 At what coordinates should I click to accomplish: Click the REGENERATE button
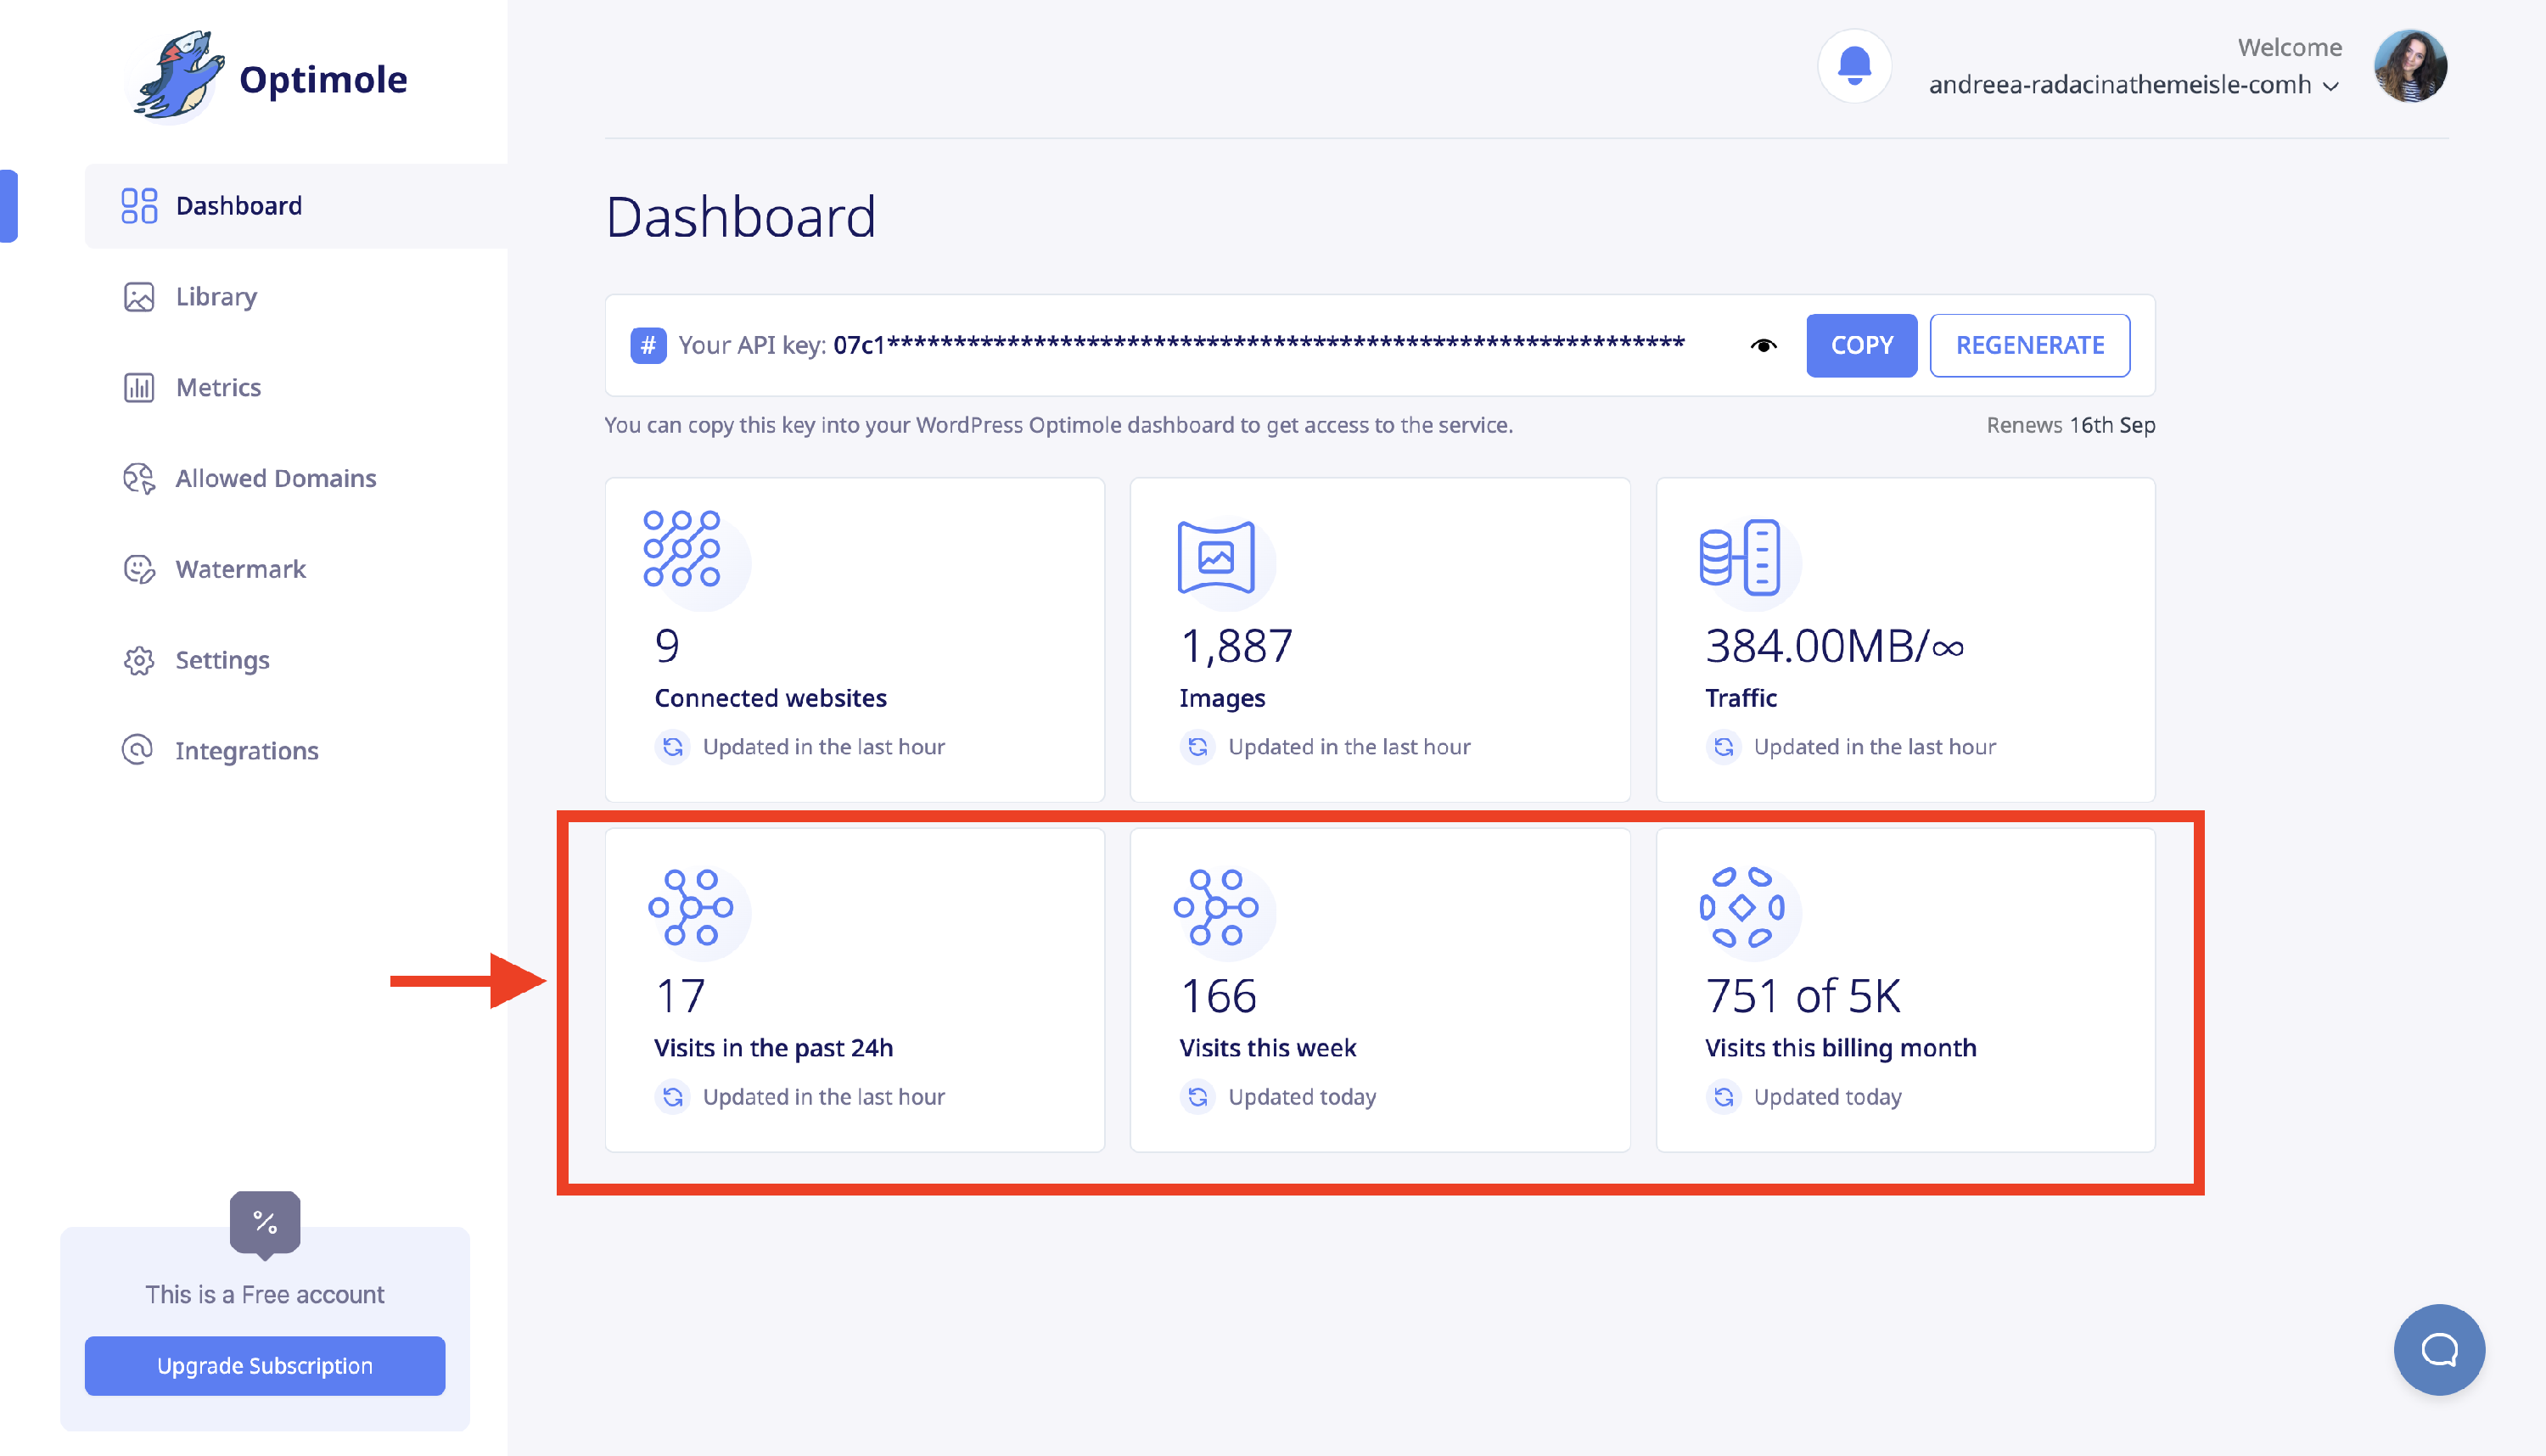(x=2029, y=345)
